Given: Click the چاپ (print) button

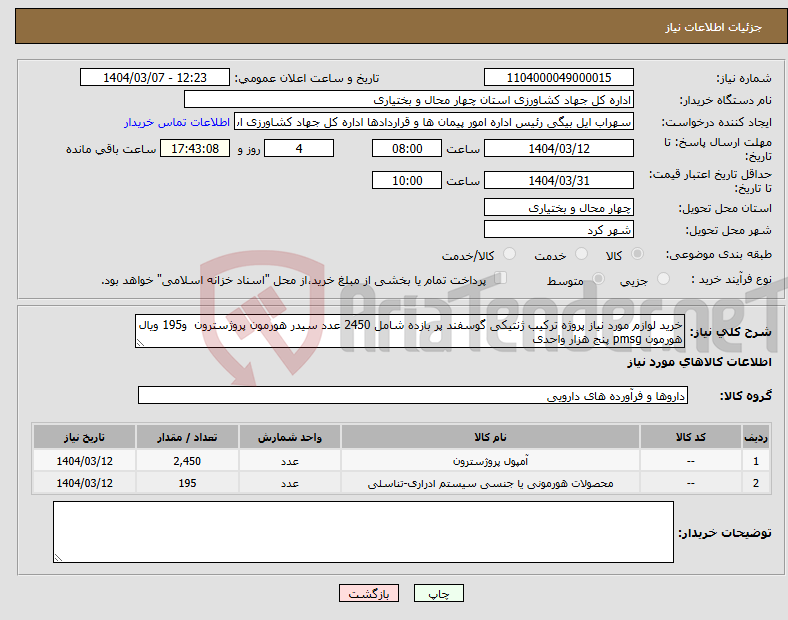Looking at the screenshot, I should click(438, 593).
